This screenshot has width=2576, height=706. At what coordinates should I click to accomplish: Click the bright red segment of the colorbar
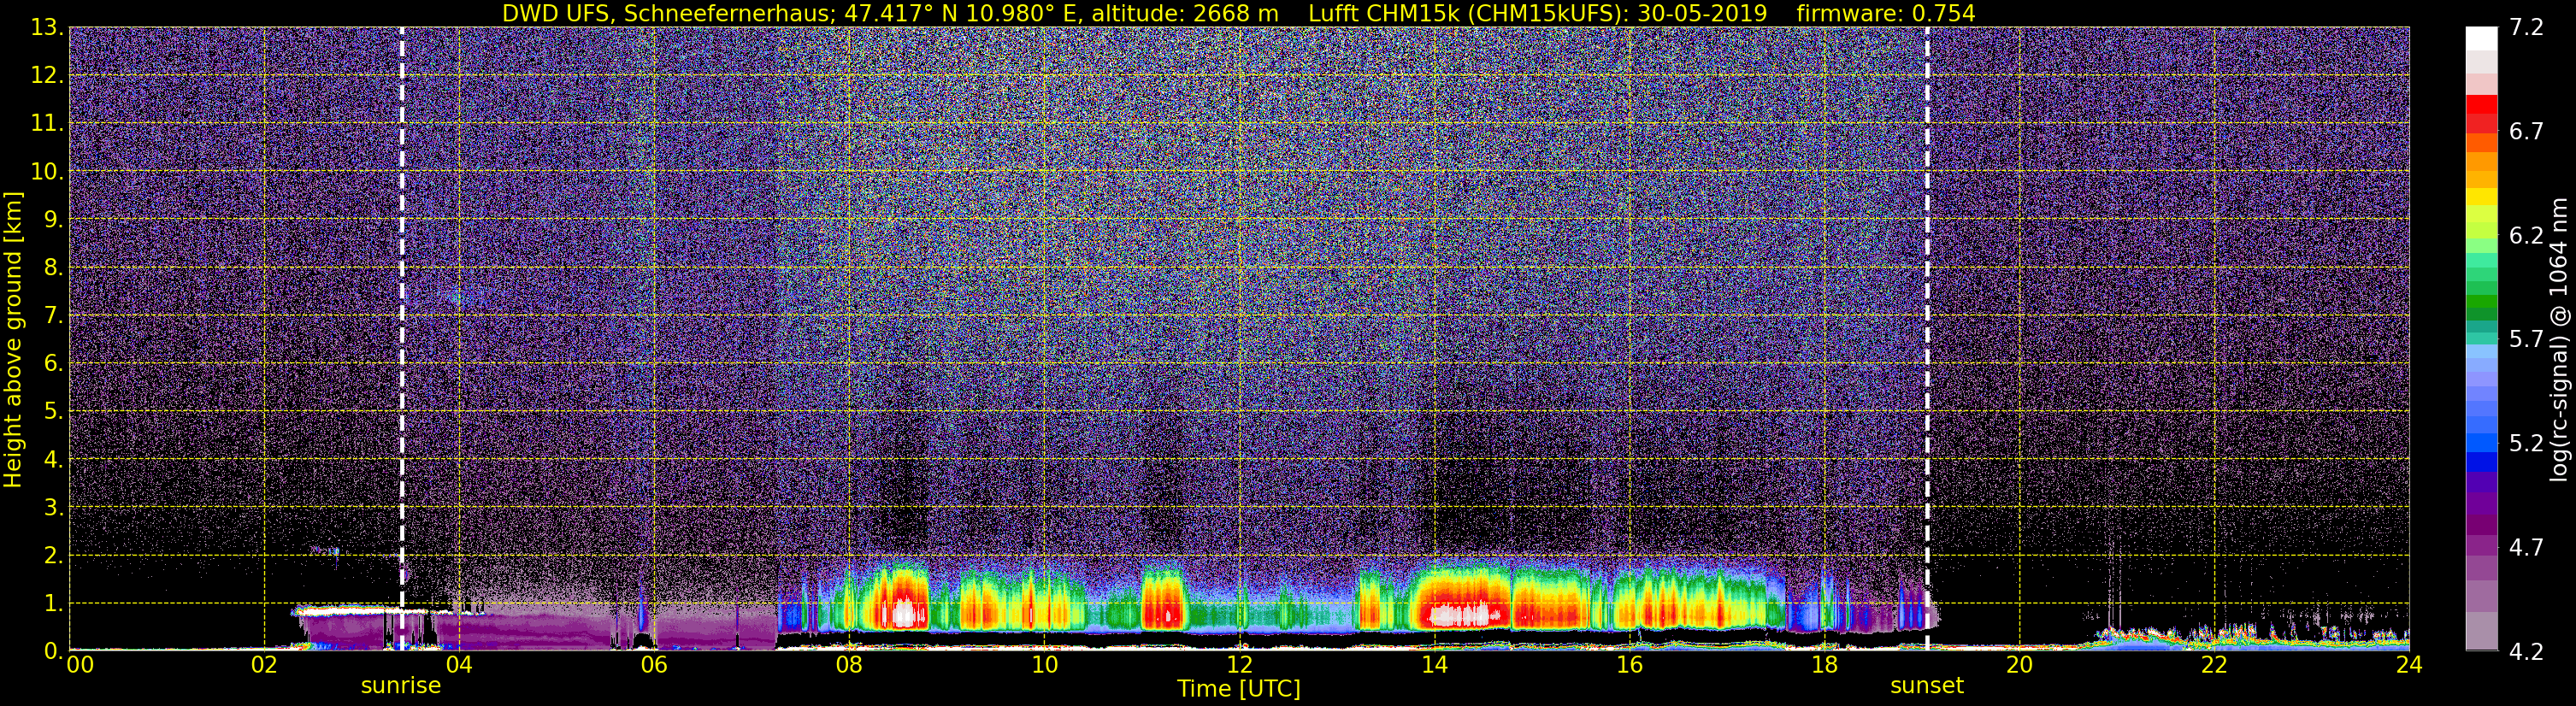2481,104
